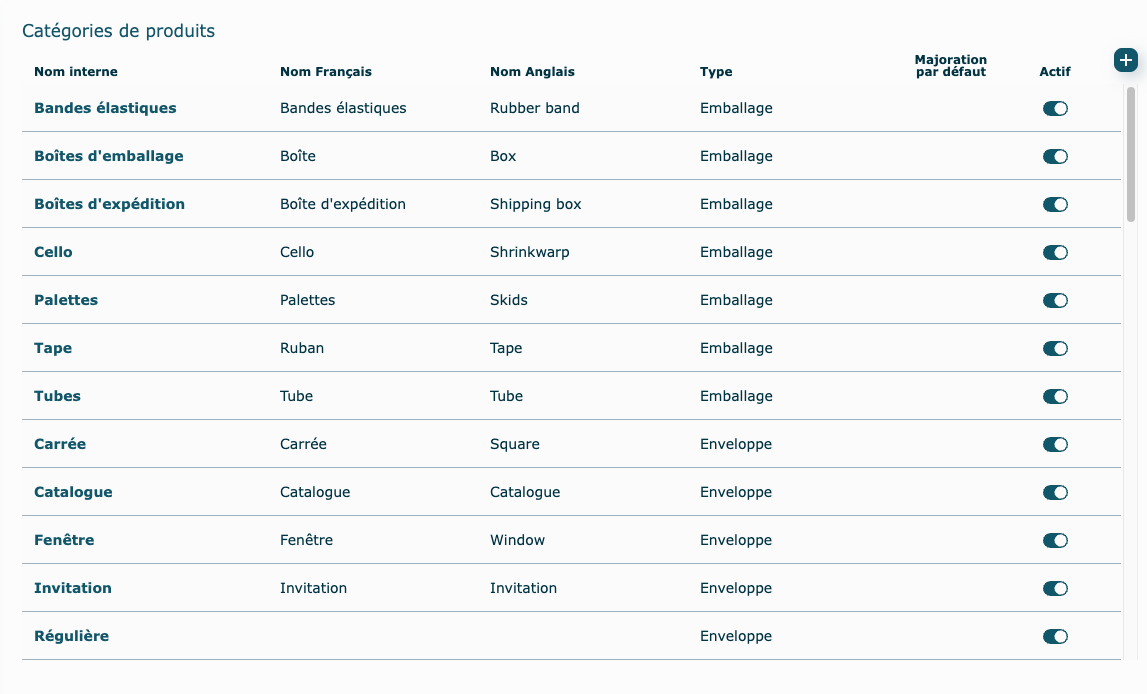Screen dimensions: 1147x694
Task: Toggle the Régulière active switch
Action: [1055, 636]
